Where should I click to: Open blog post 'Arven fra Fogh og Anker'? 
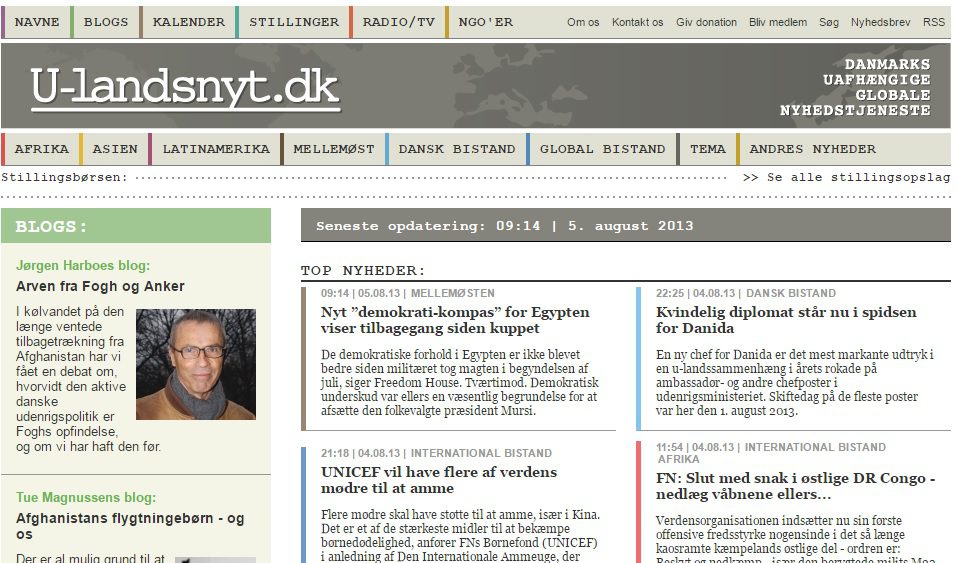tap(100, 286)
